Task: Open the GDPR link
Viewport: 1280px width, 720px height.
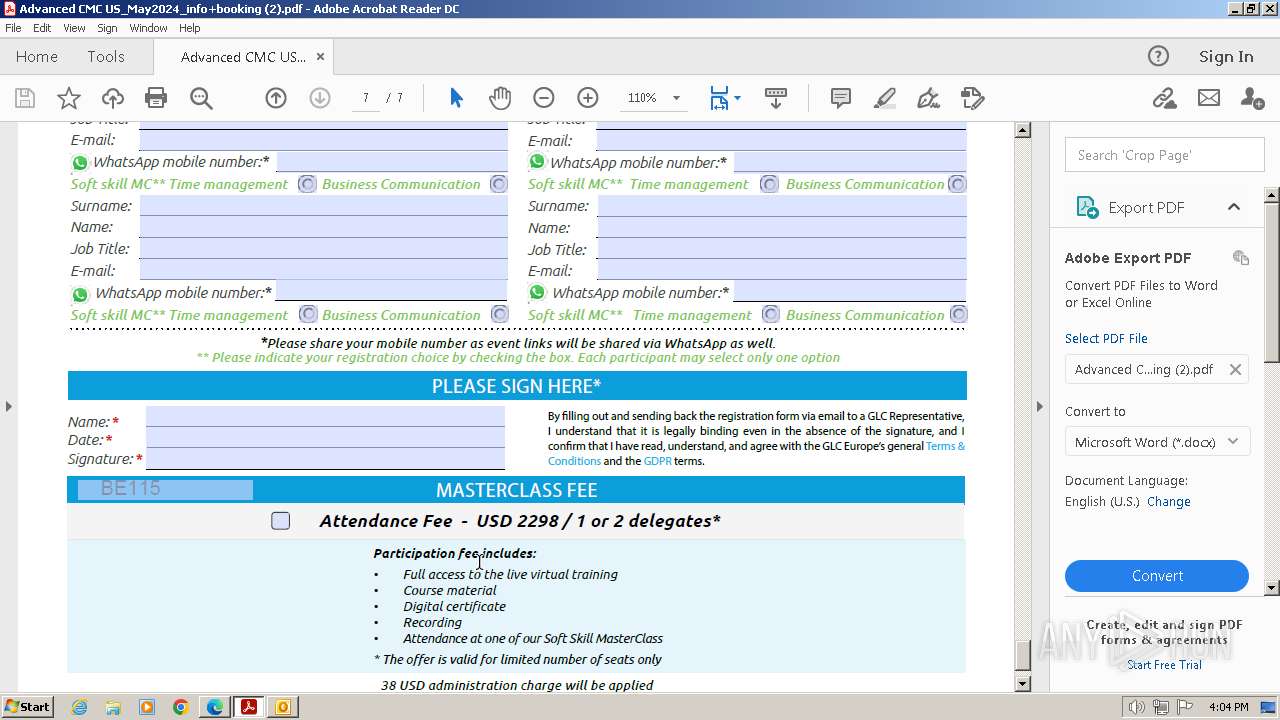Action: [x=657, y=461]
